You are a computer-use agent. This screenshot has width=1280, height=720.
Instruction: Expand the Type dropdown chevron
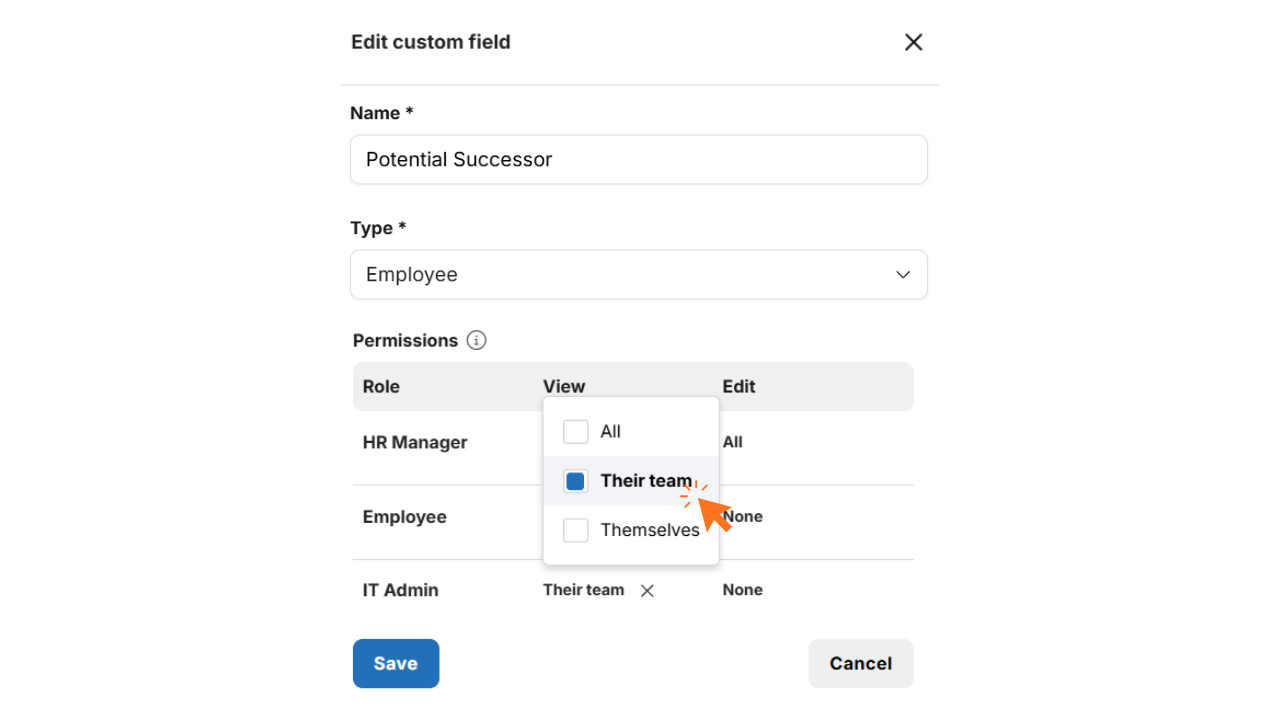click(903, 275)
